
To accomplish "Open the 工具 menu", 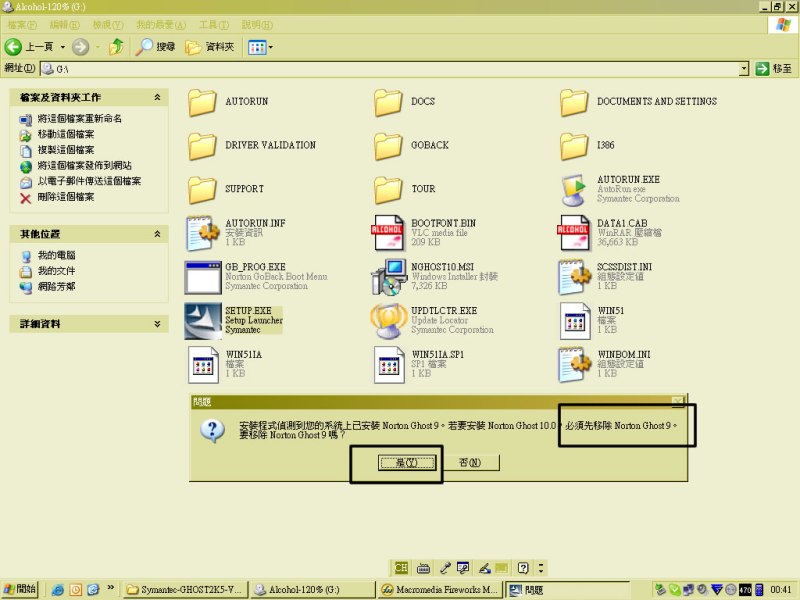I will coord(214,24).
